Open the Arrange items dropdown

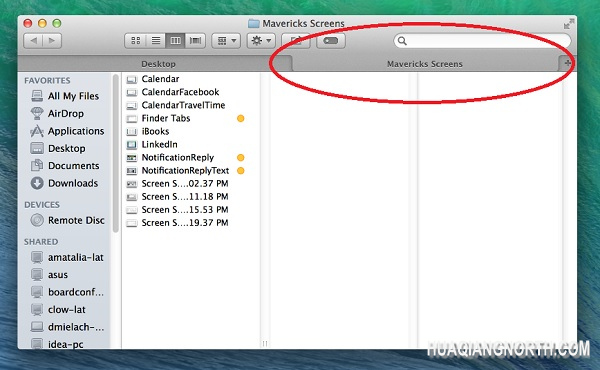point(226,41)
